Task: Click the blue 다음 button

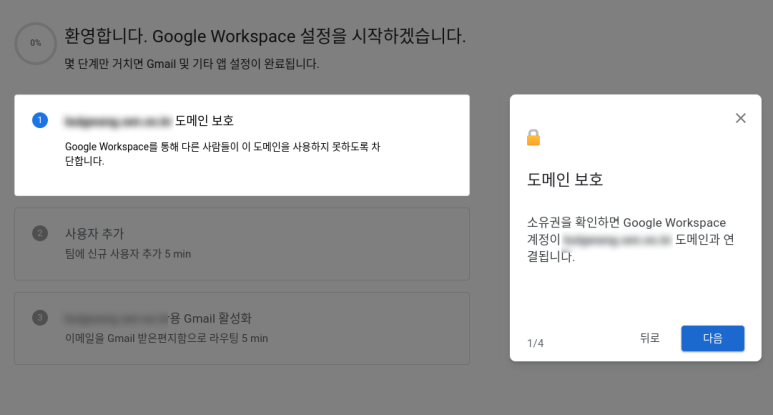Action: tap(712, 338)
